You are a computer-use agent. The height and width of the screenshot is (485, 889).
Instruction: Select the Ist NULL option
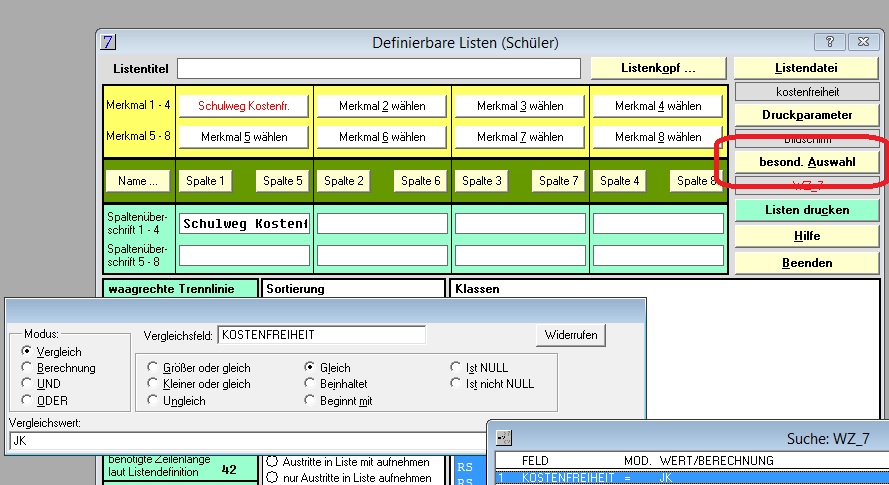point(455,367)
